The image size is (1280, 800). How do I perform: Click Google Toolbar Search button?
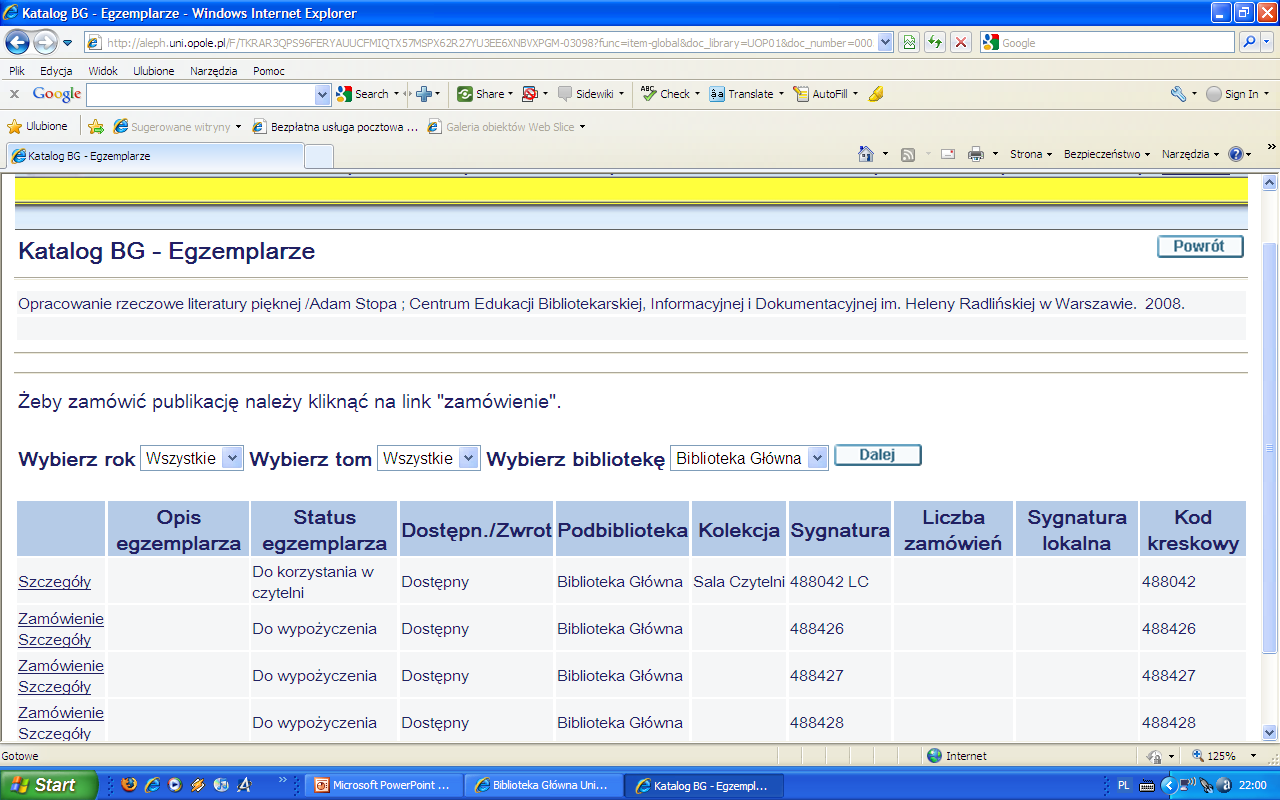(363, 94)
